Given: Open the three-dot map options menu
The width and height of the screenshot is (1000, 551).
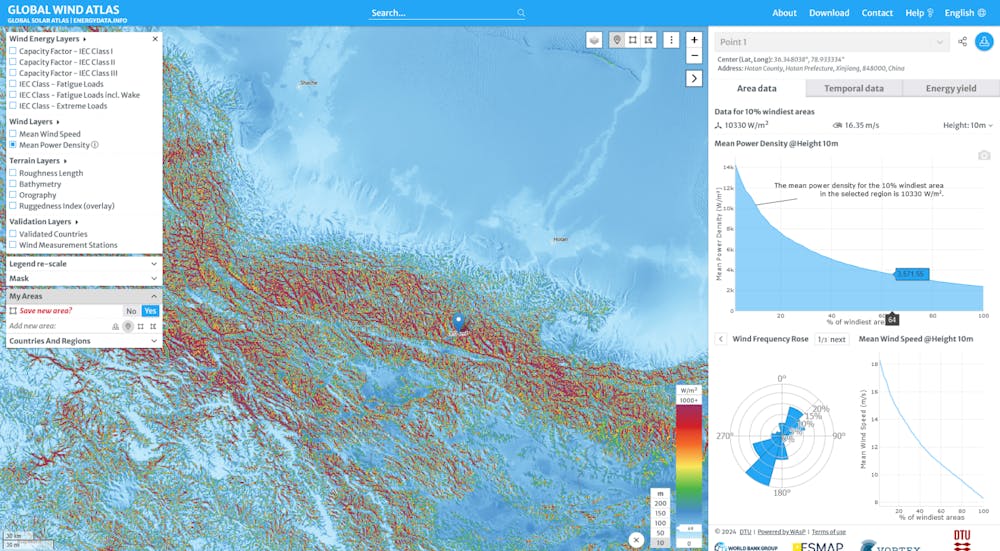Looking at the screenshot, I should [671, 40].
